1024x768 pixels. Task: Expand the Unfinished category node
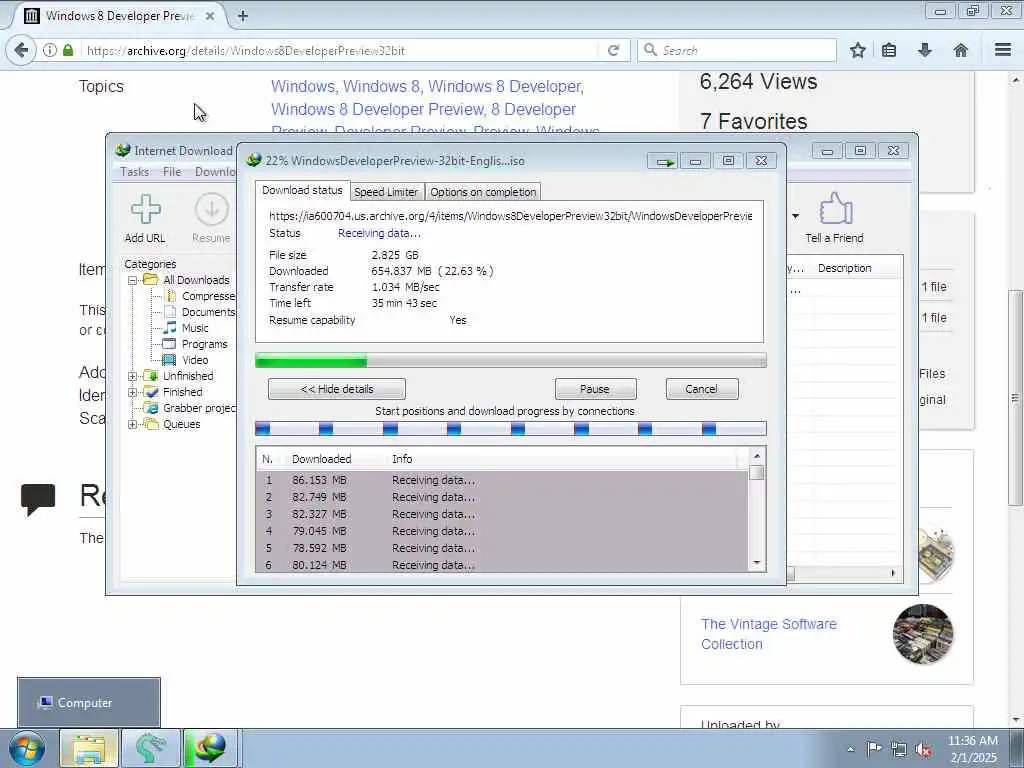132,376
